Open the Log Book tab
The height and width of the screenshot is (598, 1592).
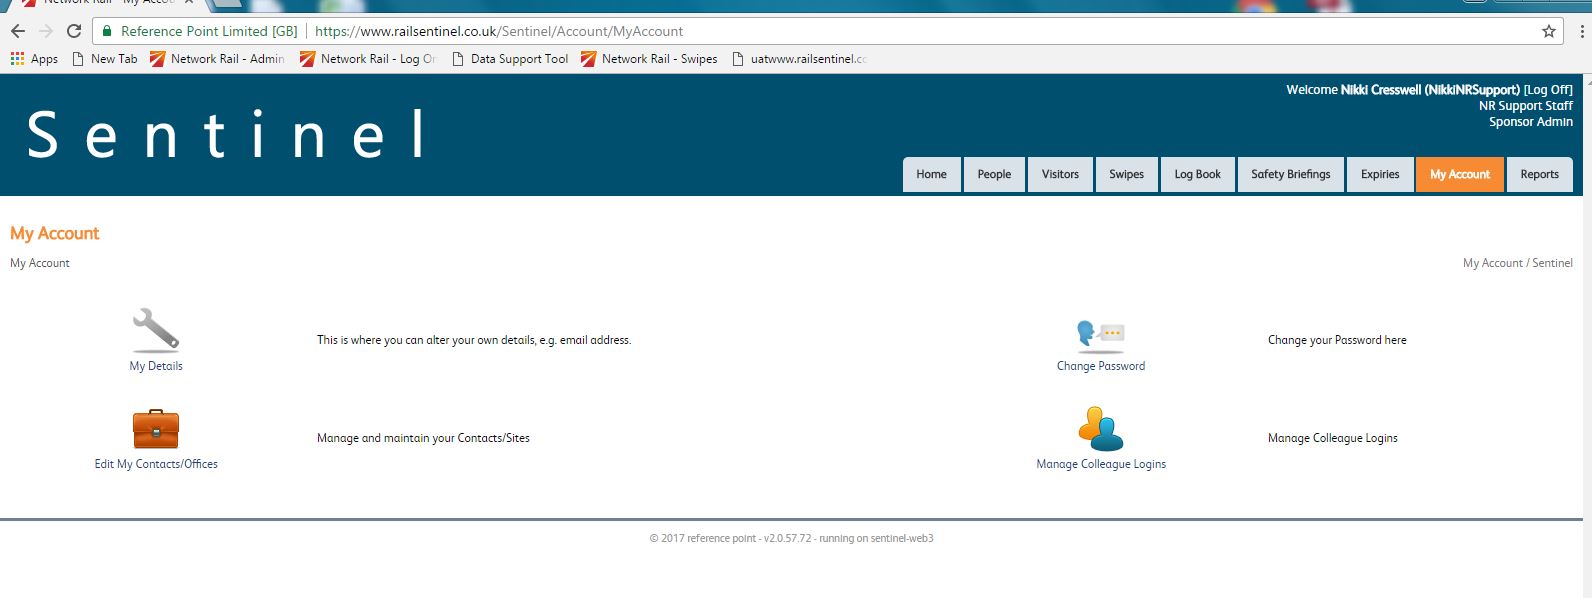click(x=1197, y=174)
